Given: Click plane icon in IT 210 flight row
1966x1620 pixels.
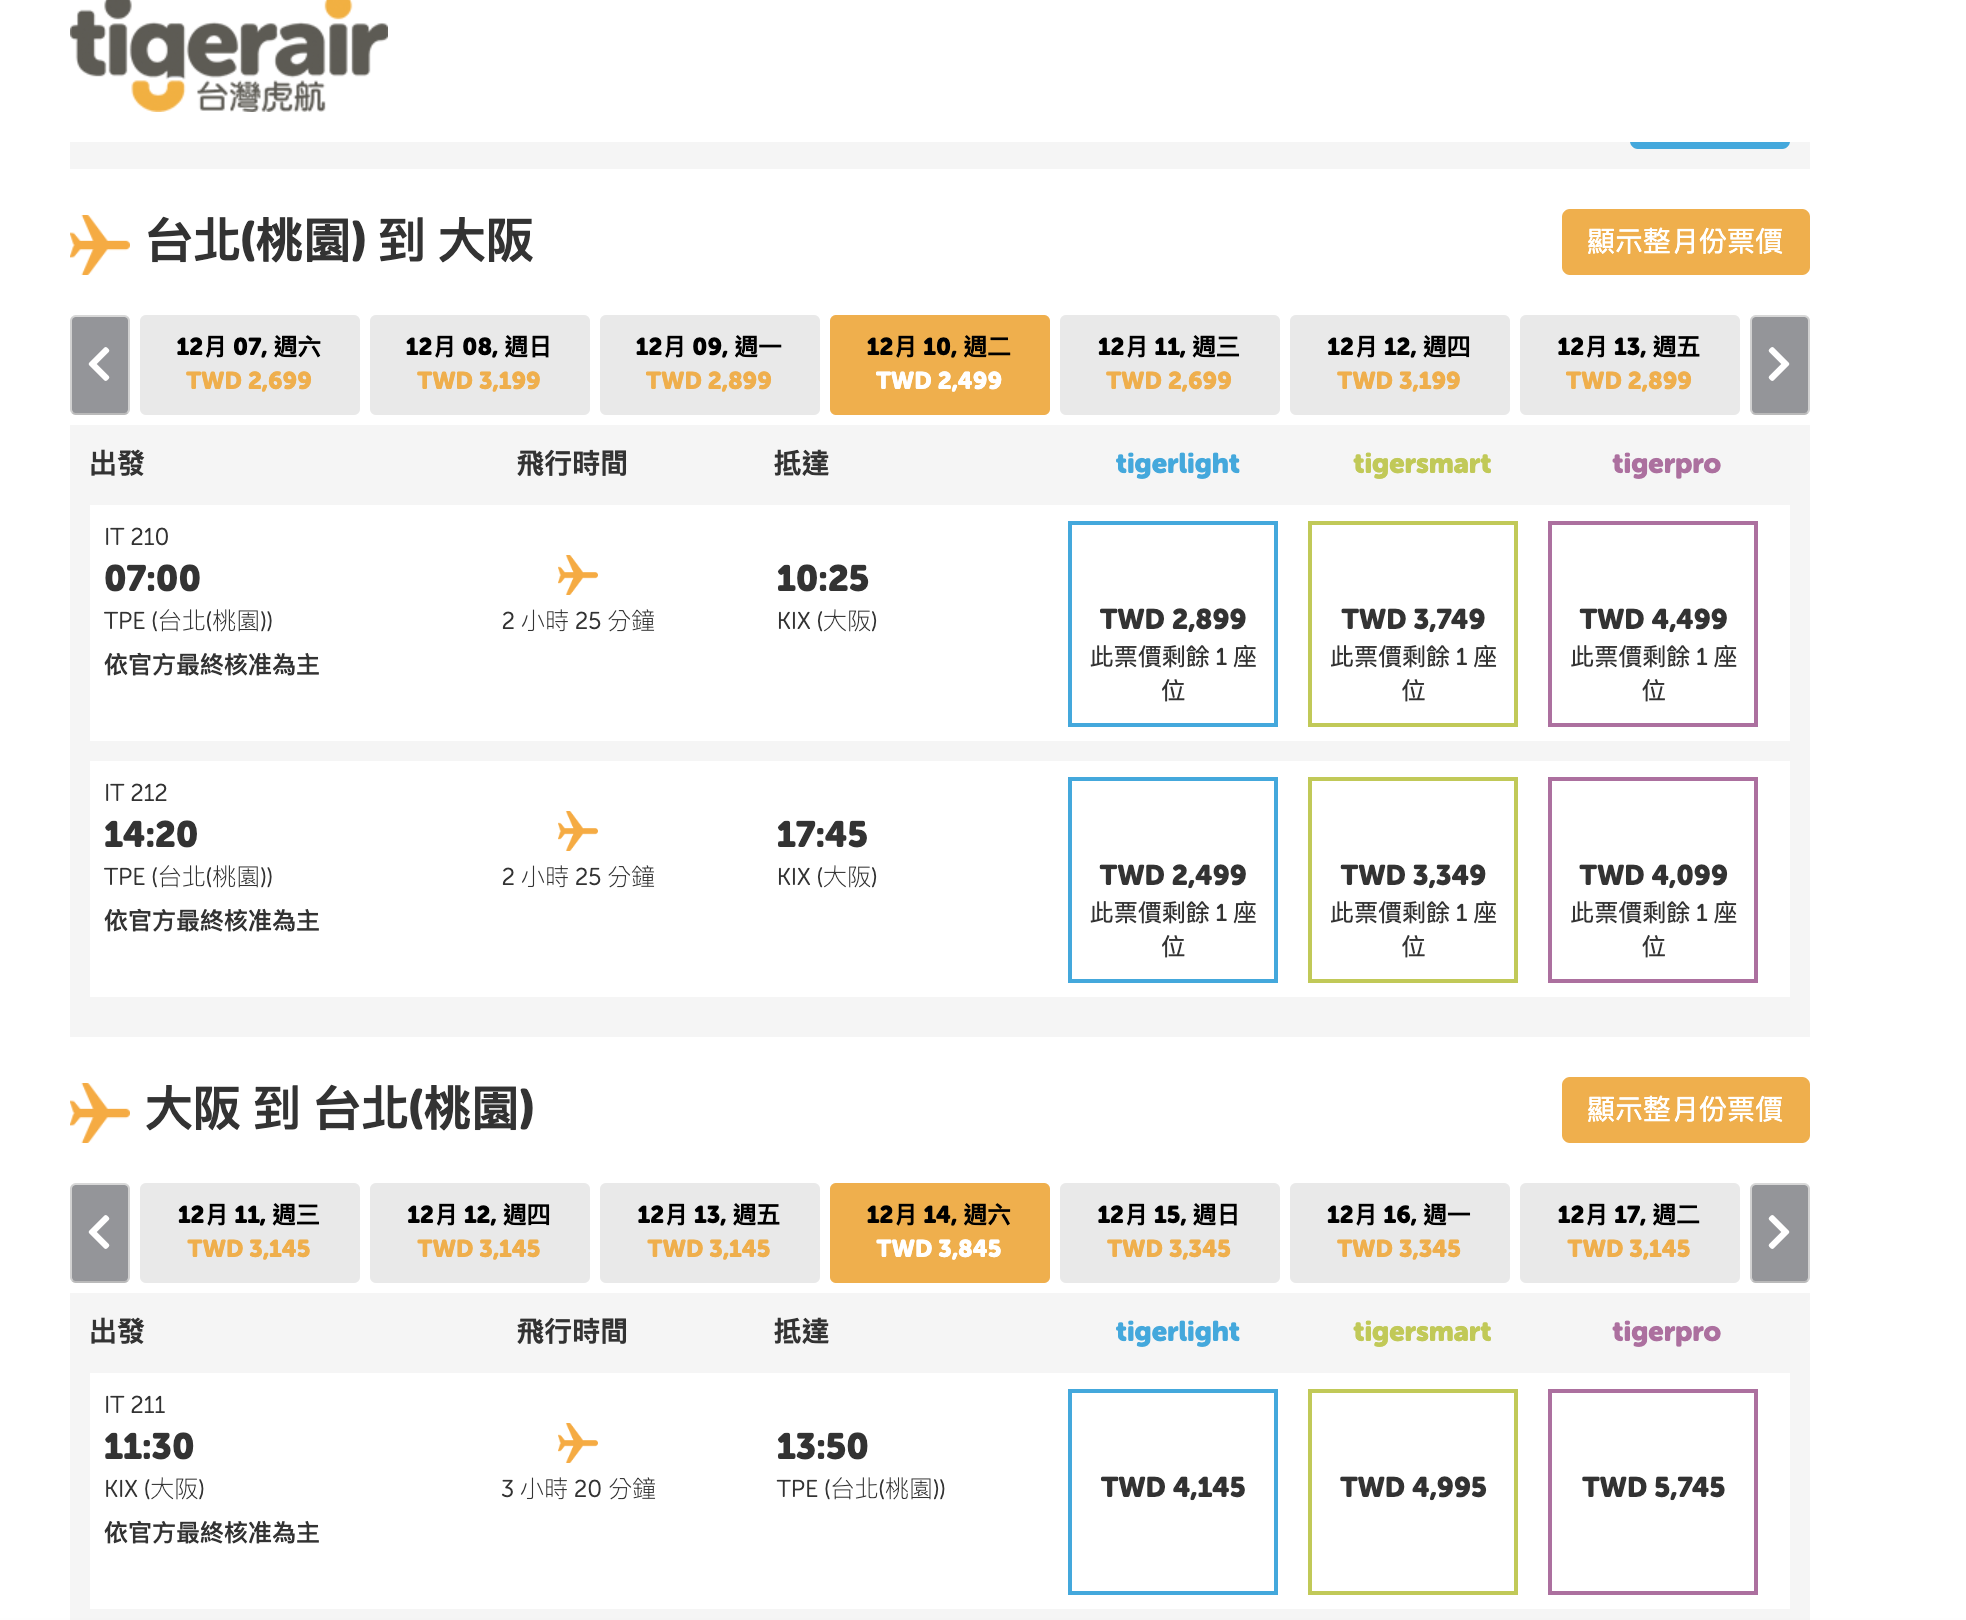Looking at the screenshot, I should [x=577, y=575].
